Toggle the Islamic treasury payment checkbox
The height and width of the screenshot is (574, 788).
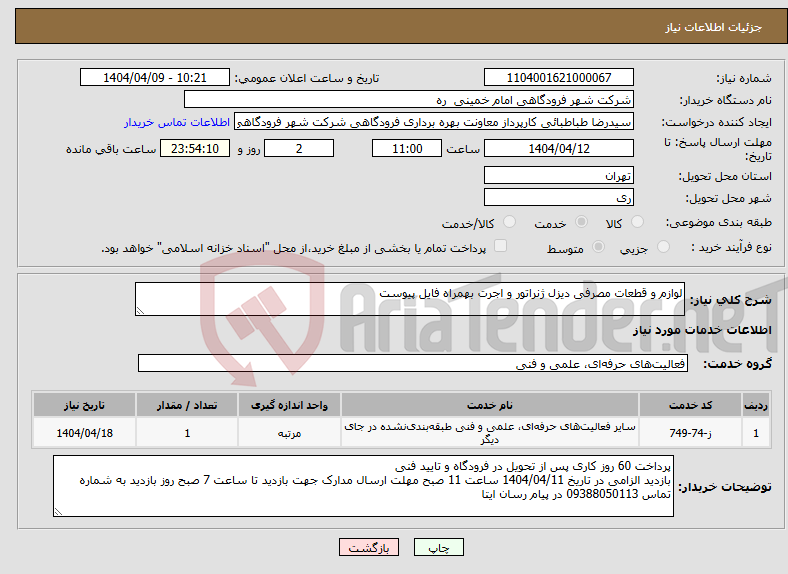click(501, 246)
